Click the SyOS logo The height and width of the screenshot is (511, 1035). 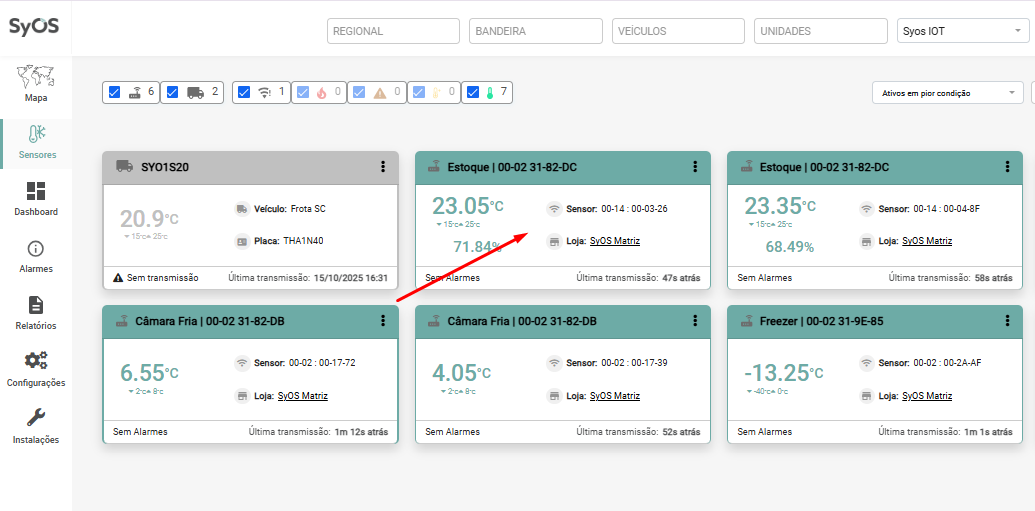click(x=34, y=26)
